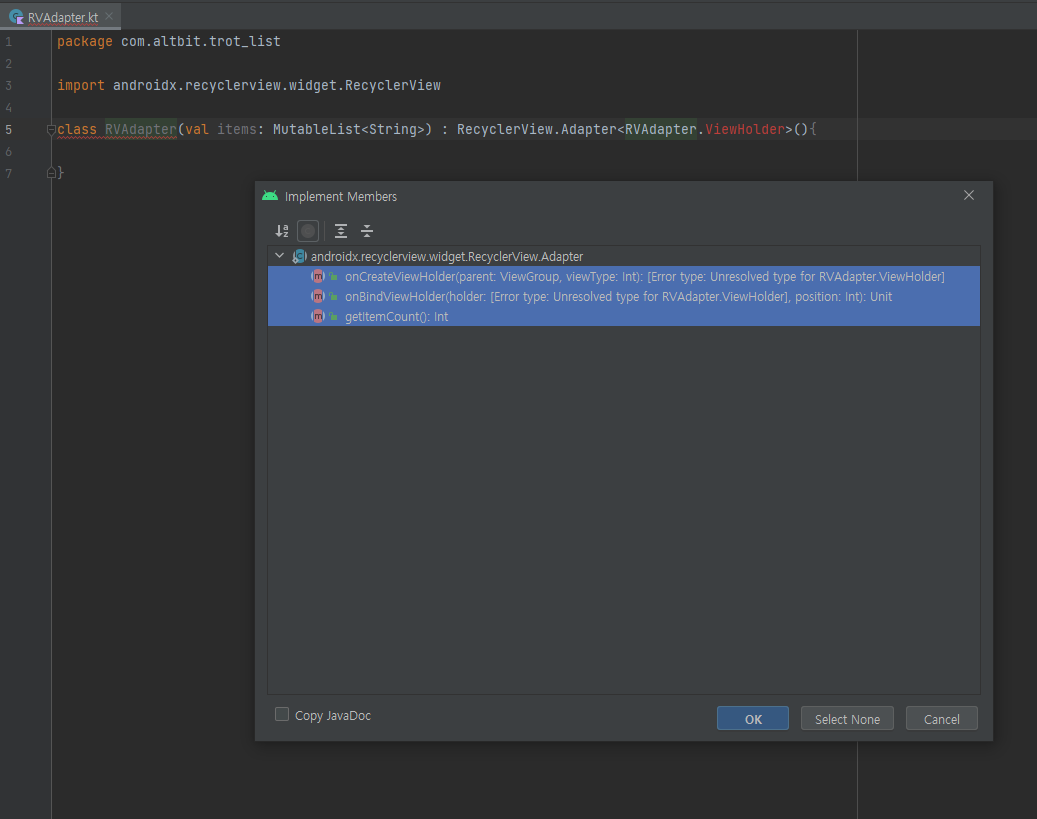Close the RVAdapter.kt tab
1037x819 pixels.
pos(109,16)
